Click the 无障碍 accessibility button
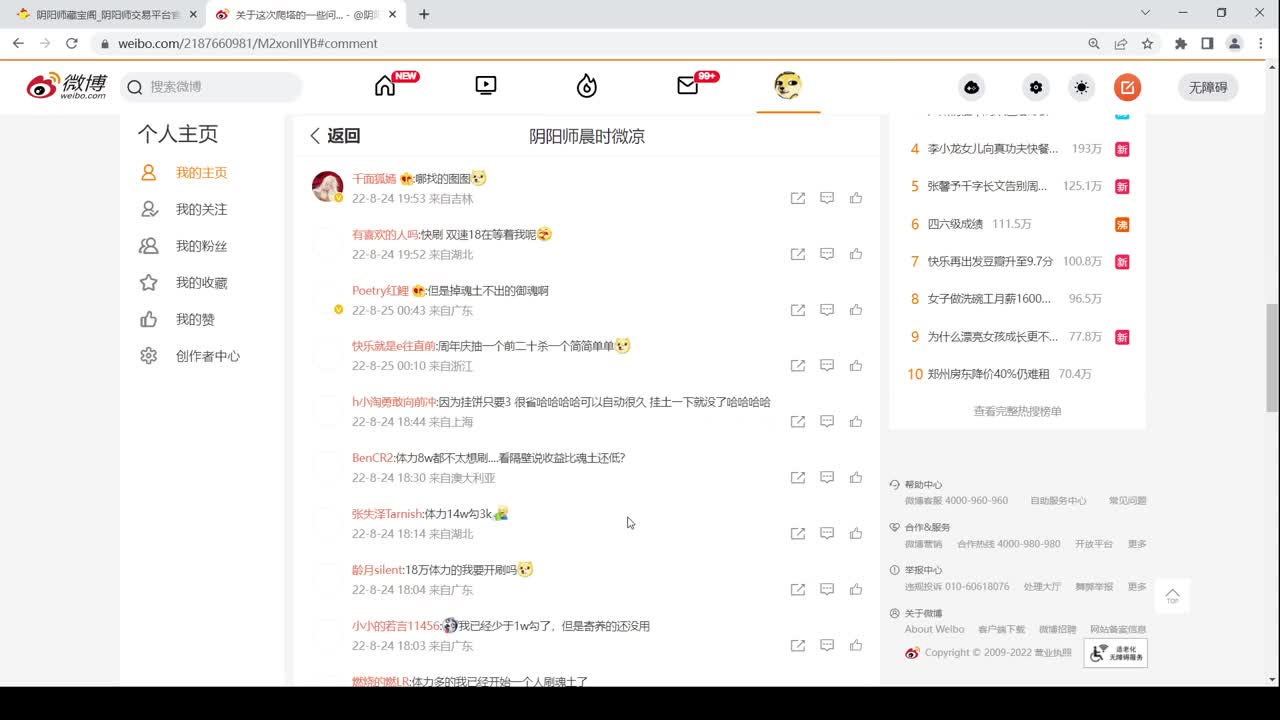Image resolution: width=1280 pixels, height=720 pixels. click(1207, 87)
